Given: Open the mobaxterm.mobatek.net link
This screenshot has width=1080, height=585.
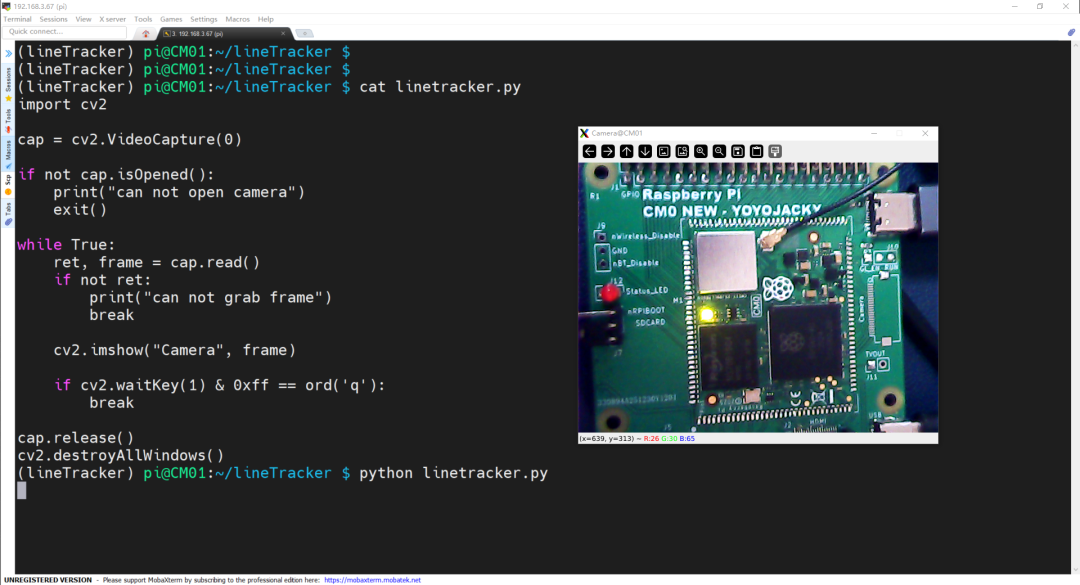Looking at the screenshot, I should 372,580.
